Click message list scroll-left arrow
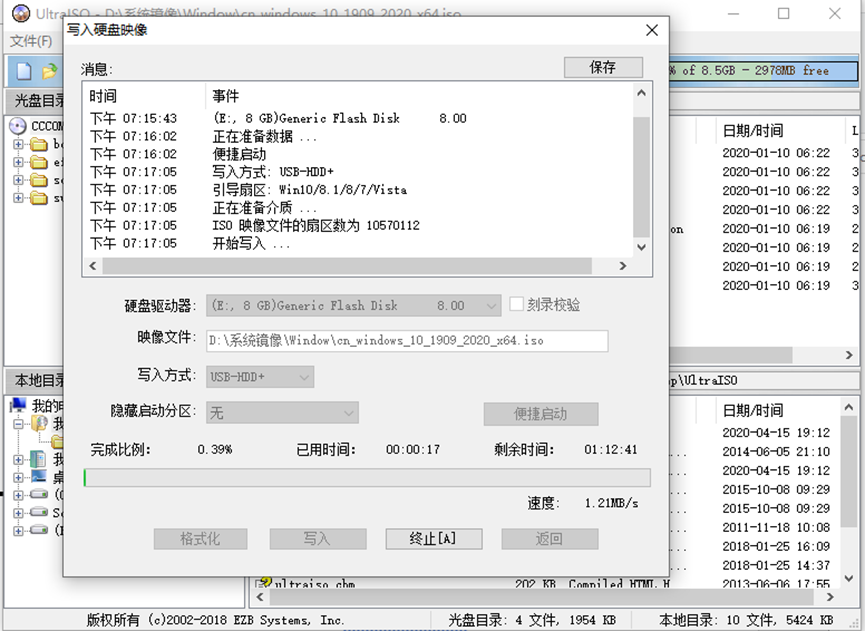Screen dimensions: 865x631 click(93, 266)
